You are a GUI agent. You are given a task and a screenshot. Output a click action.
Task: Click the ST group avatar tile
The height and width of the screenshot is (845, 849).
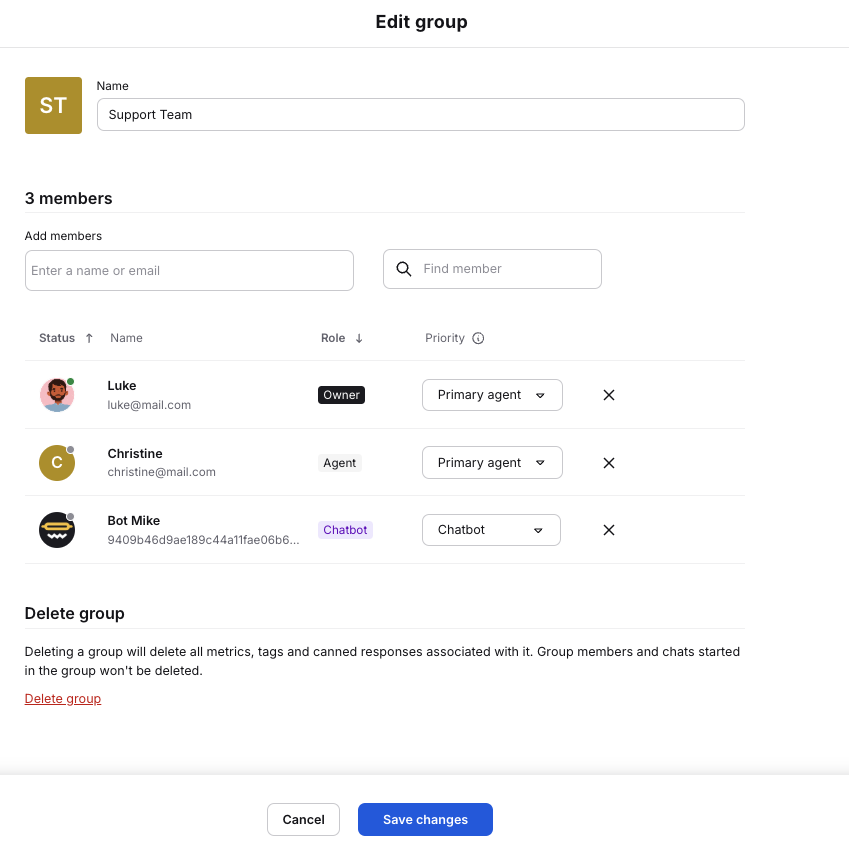tap(53, 105)
